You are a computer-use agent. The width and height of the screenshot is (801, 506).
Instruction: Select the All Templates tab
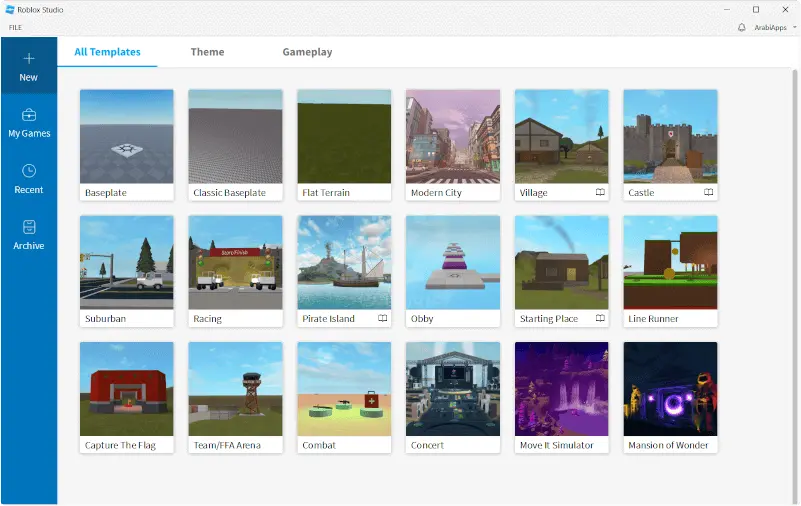[x=107, y=52]
